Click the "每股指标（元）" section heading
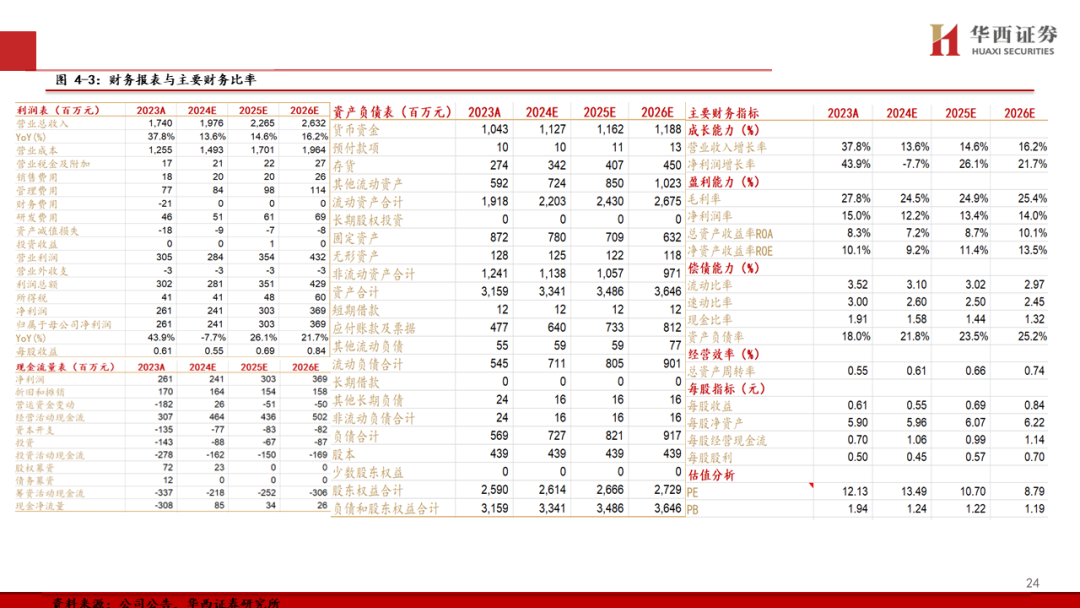 point(727,388)
